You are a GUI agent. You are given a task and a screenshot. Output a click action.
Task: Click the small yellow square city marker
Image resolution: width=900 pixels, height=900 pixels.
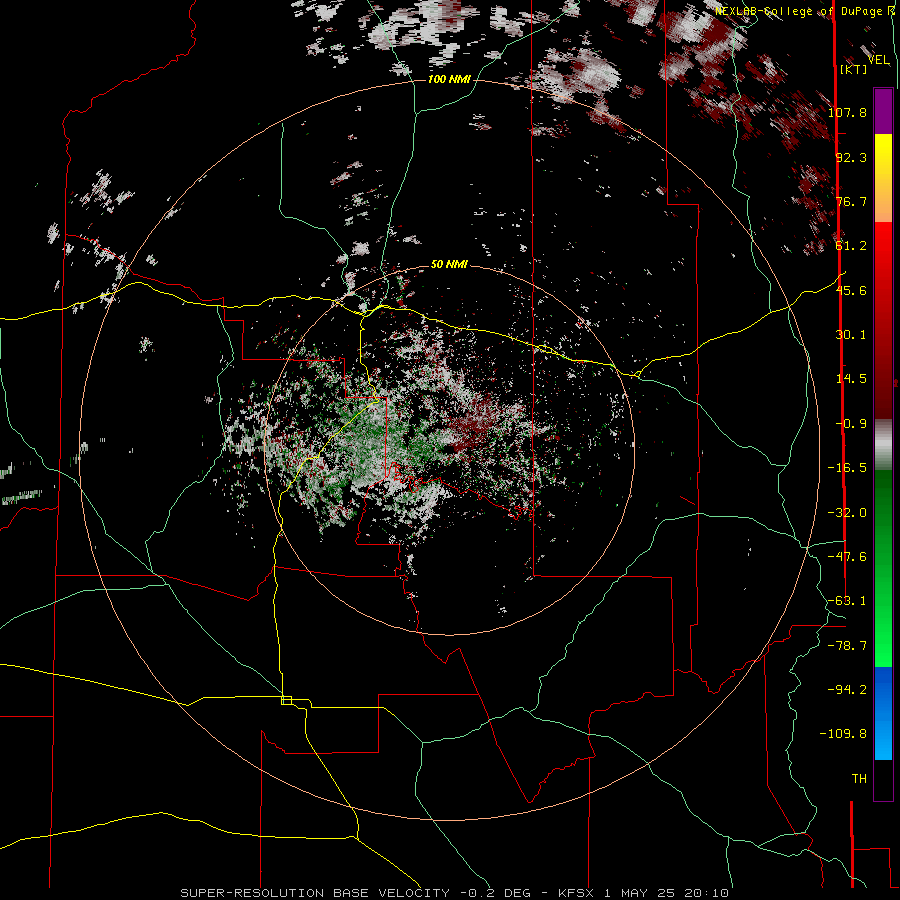pyautogui.click(x=286, y=700)
